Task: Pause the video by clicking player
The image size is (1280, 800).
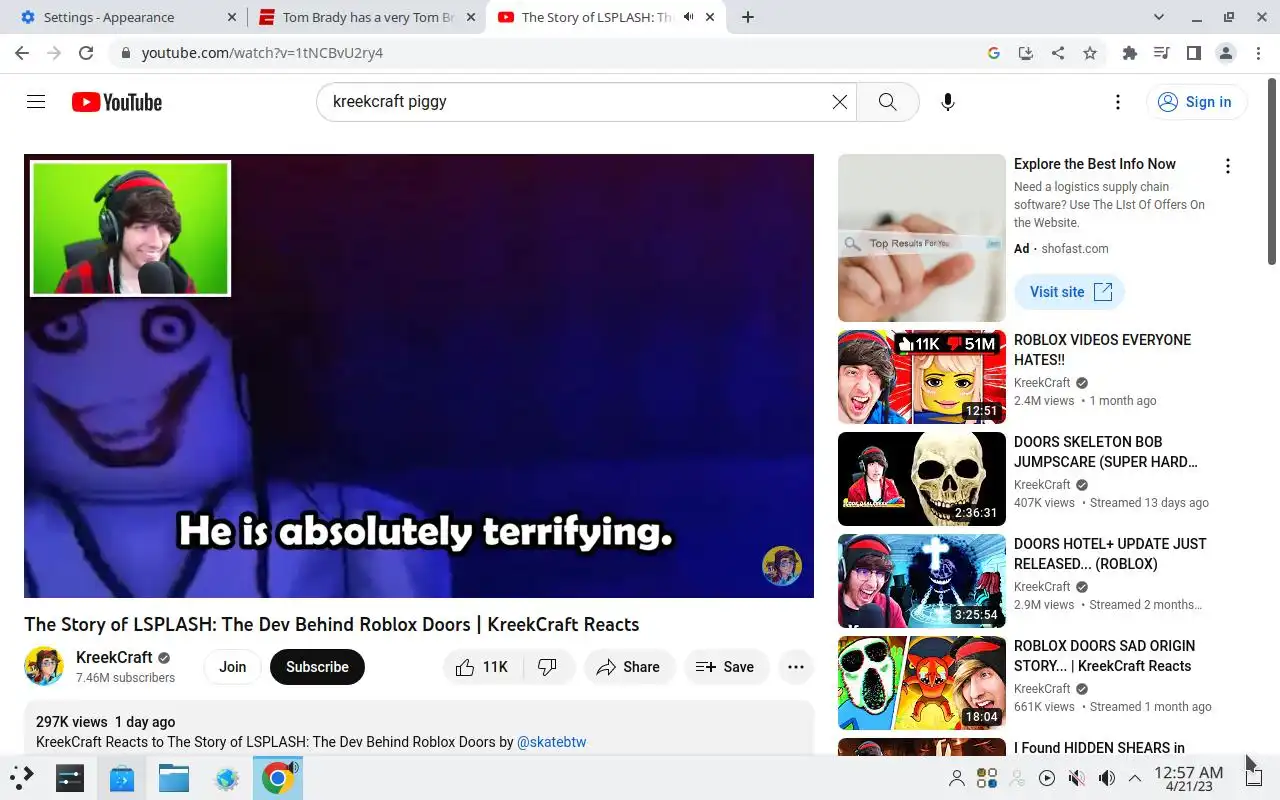Action: coord(419,376)
